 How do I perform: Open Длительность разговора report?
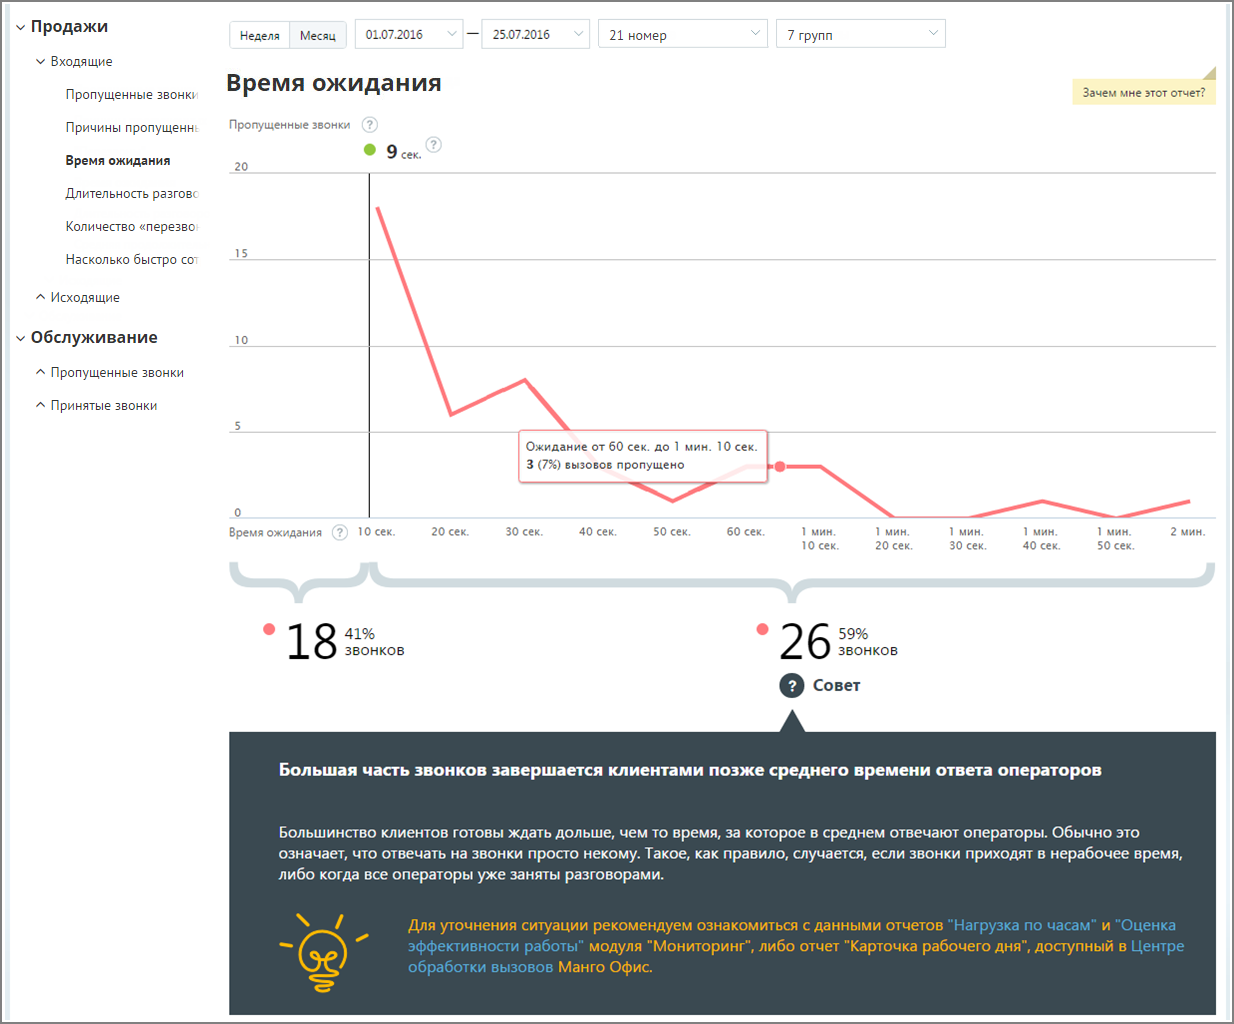pyautogui.click(x=131, y=194)
